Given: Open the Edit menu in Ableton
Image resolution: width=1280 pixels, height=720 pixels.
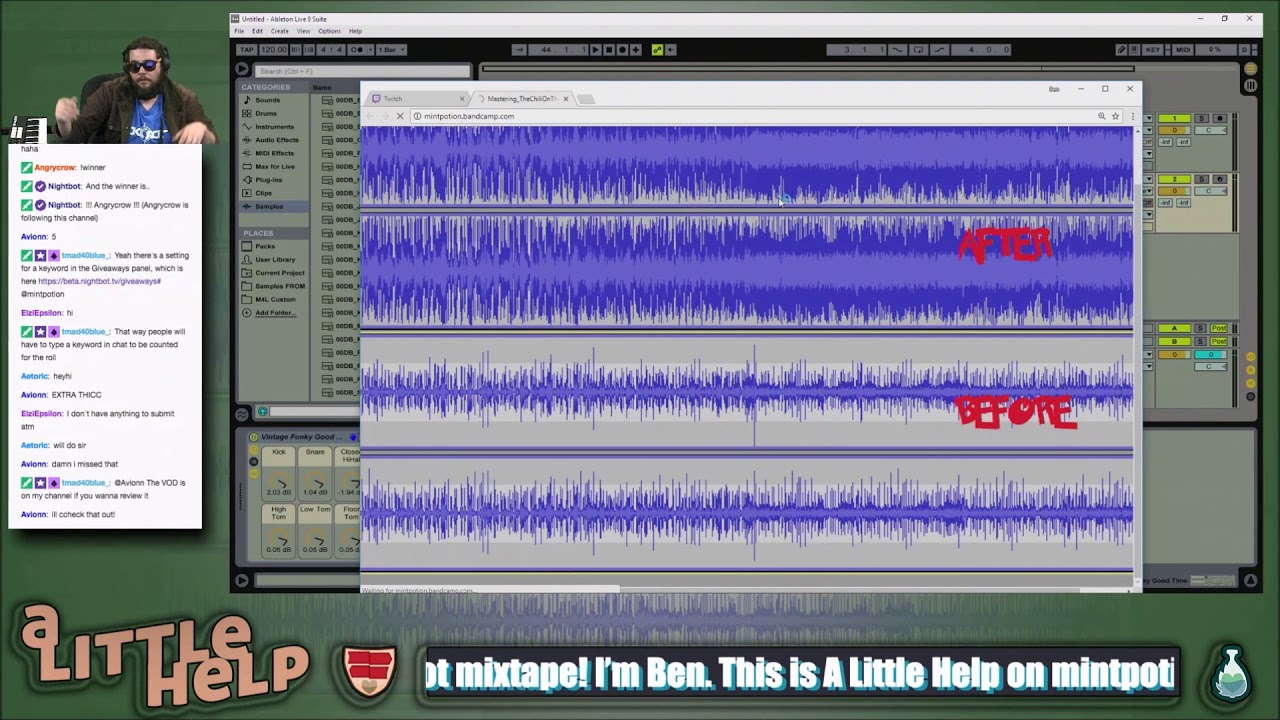Looking at the screenshot, I should point(257,31).
